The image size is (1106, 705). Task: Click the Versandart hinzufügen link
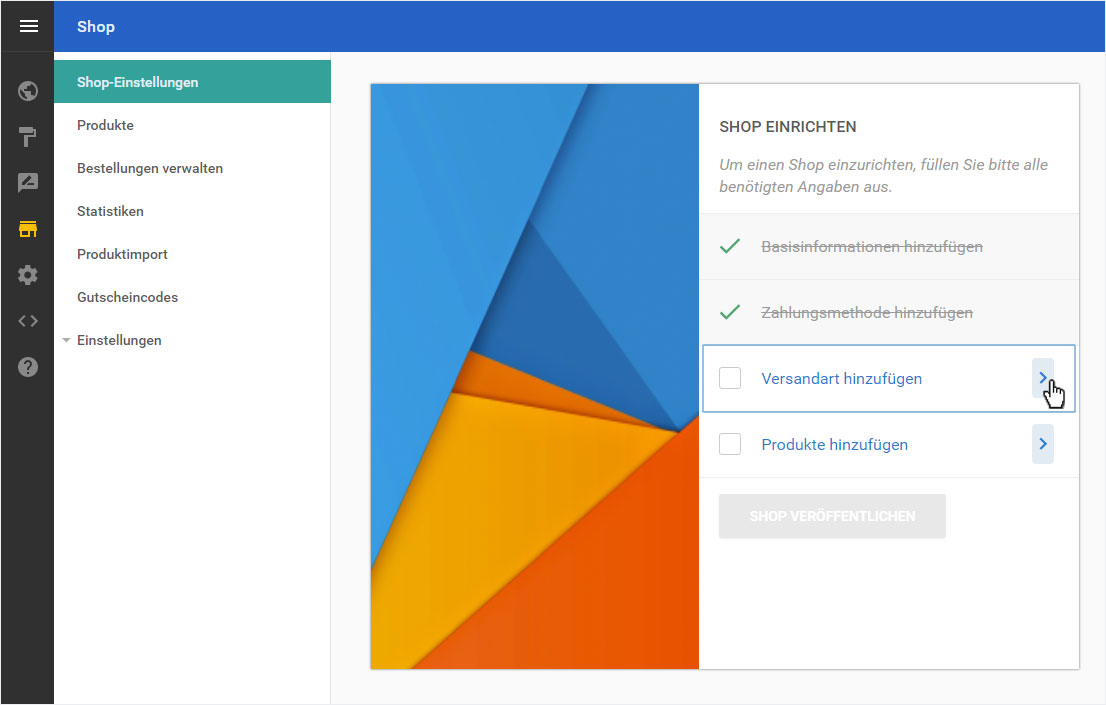[x=841, y=378]
